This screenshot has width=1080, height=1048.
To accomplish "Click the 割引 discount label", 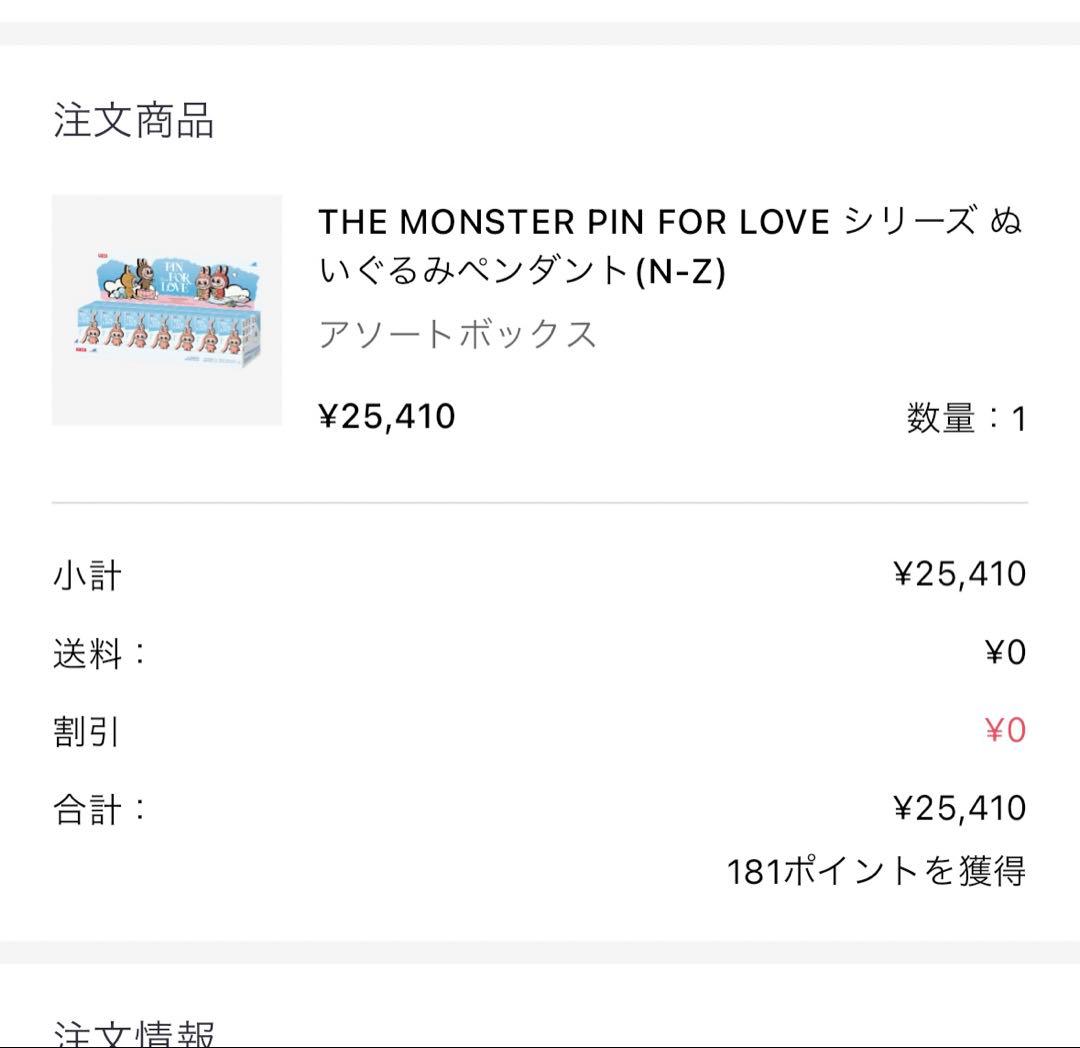I will tap(87, 732).
